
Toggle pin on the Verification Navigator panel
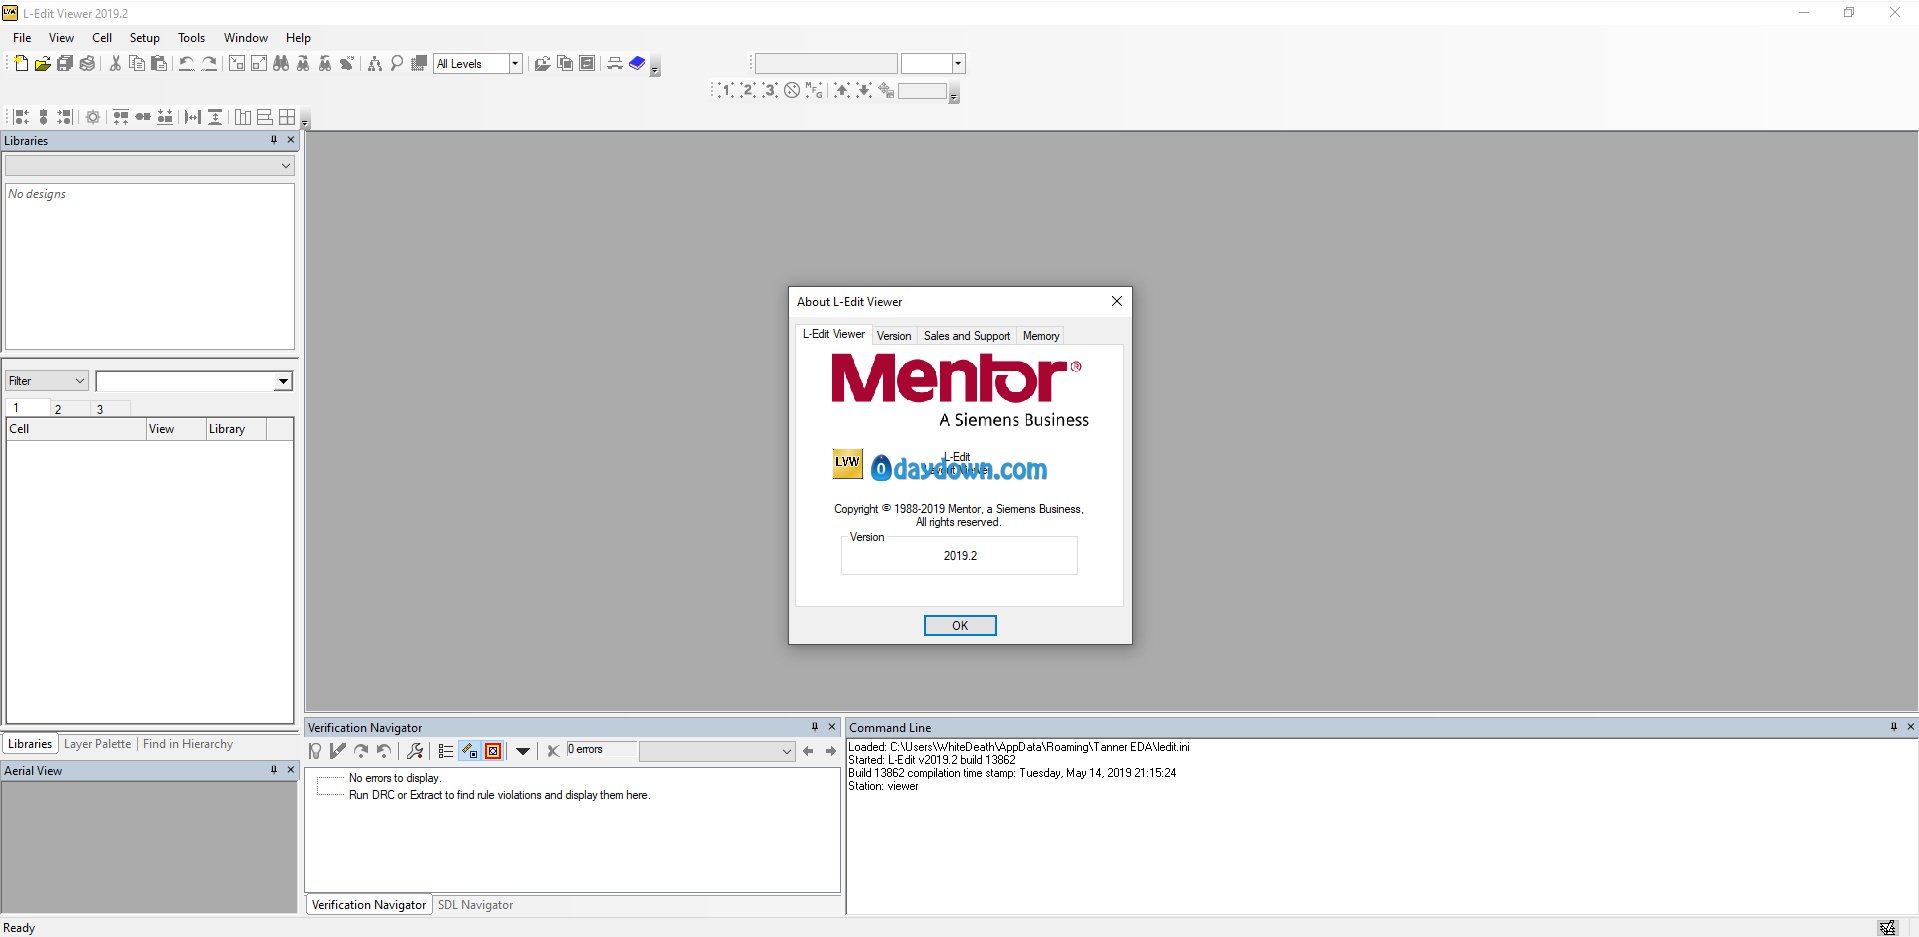(x=815, y=727)
